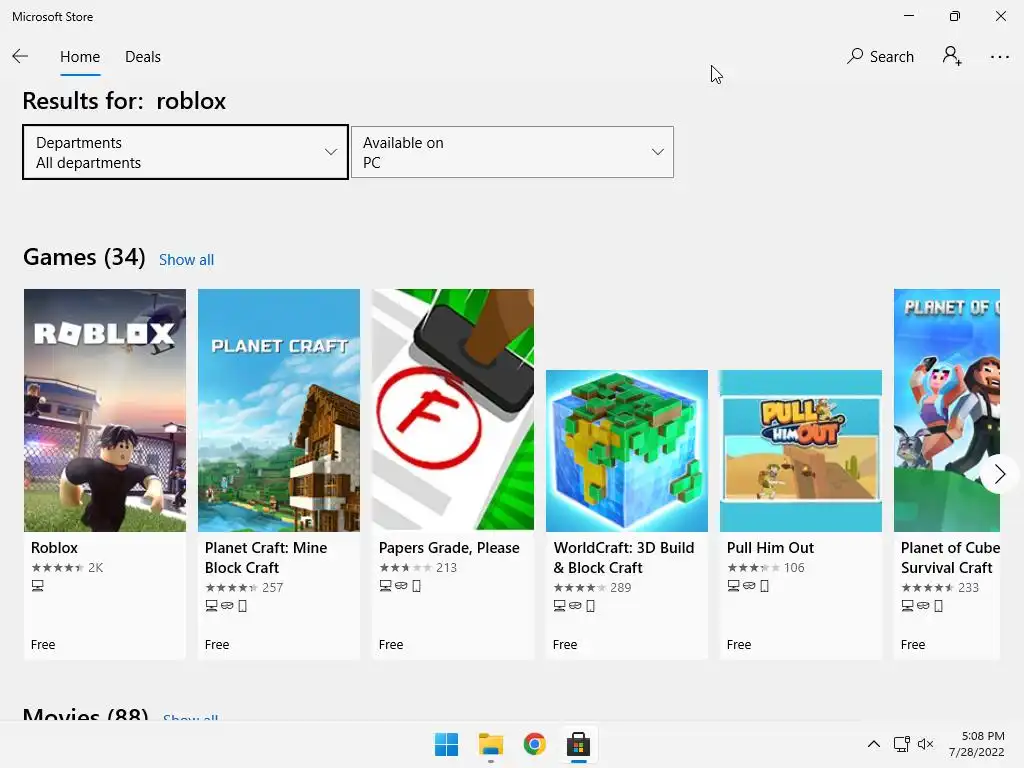Viewport: 1024px width, 768px height.
Task: Click the Roblox title text
Action: 54,548
